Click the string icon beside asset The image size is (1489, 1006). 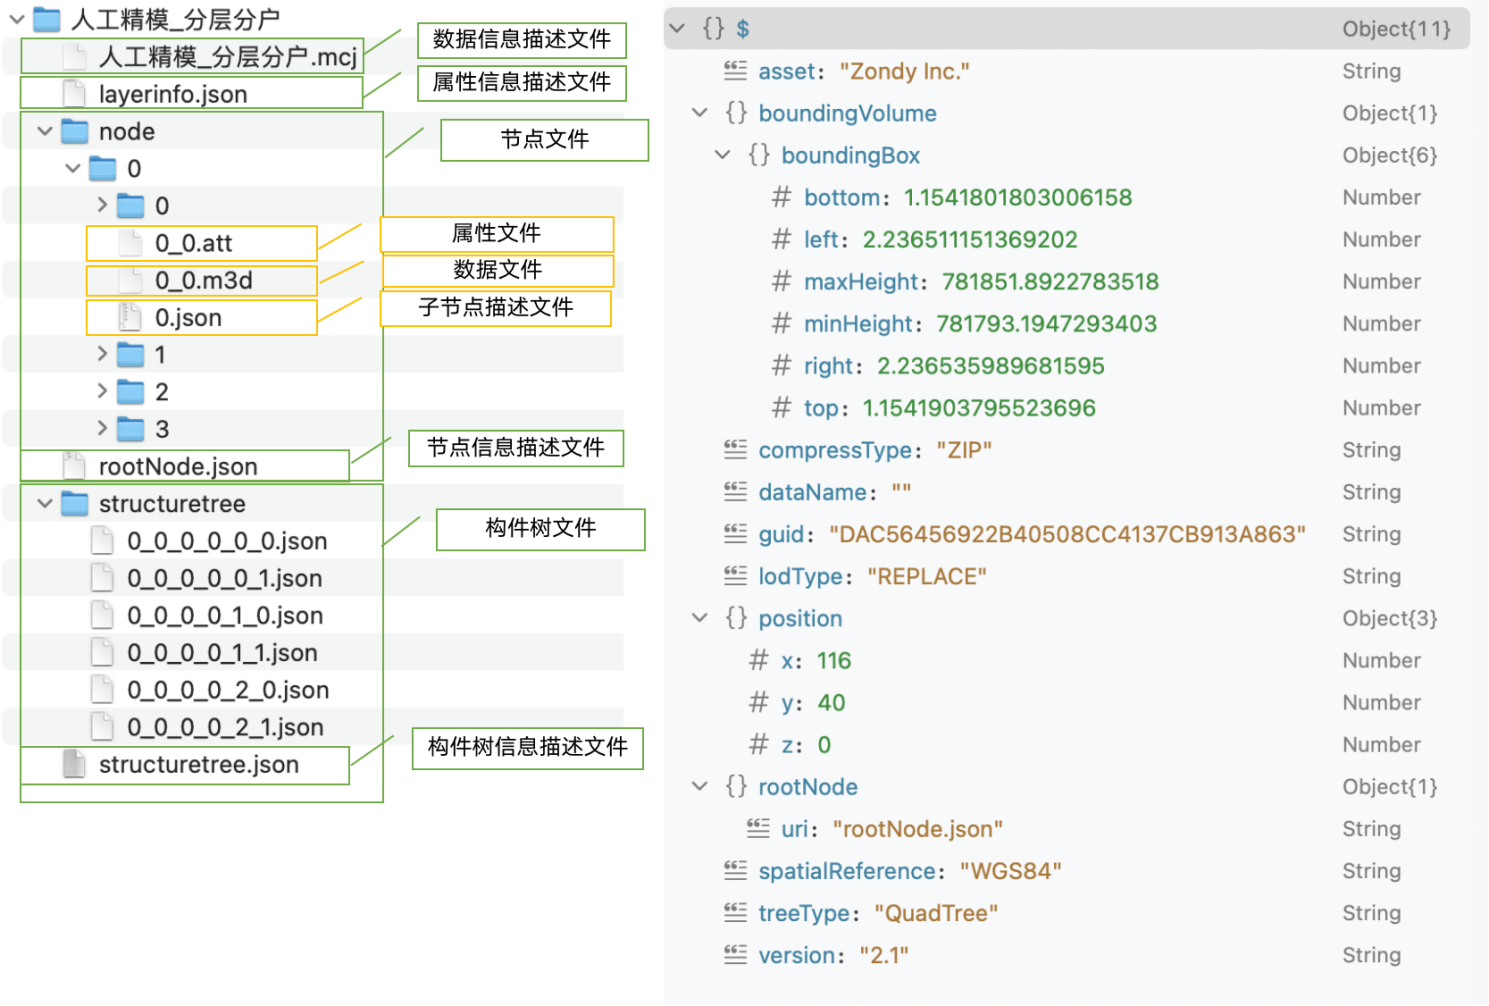tap(735, 71)
